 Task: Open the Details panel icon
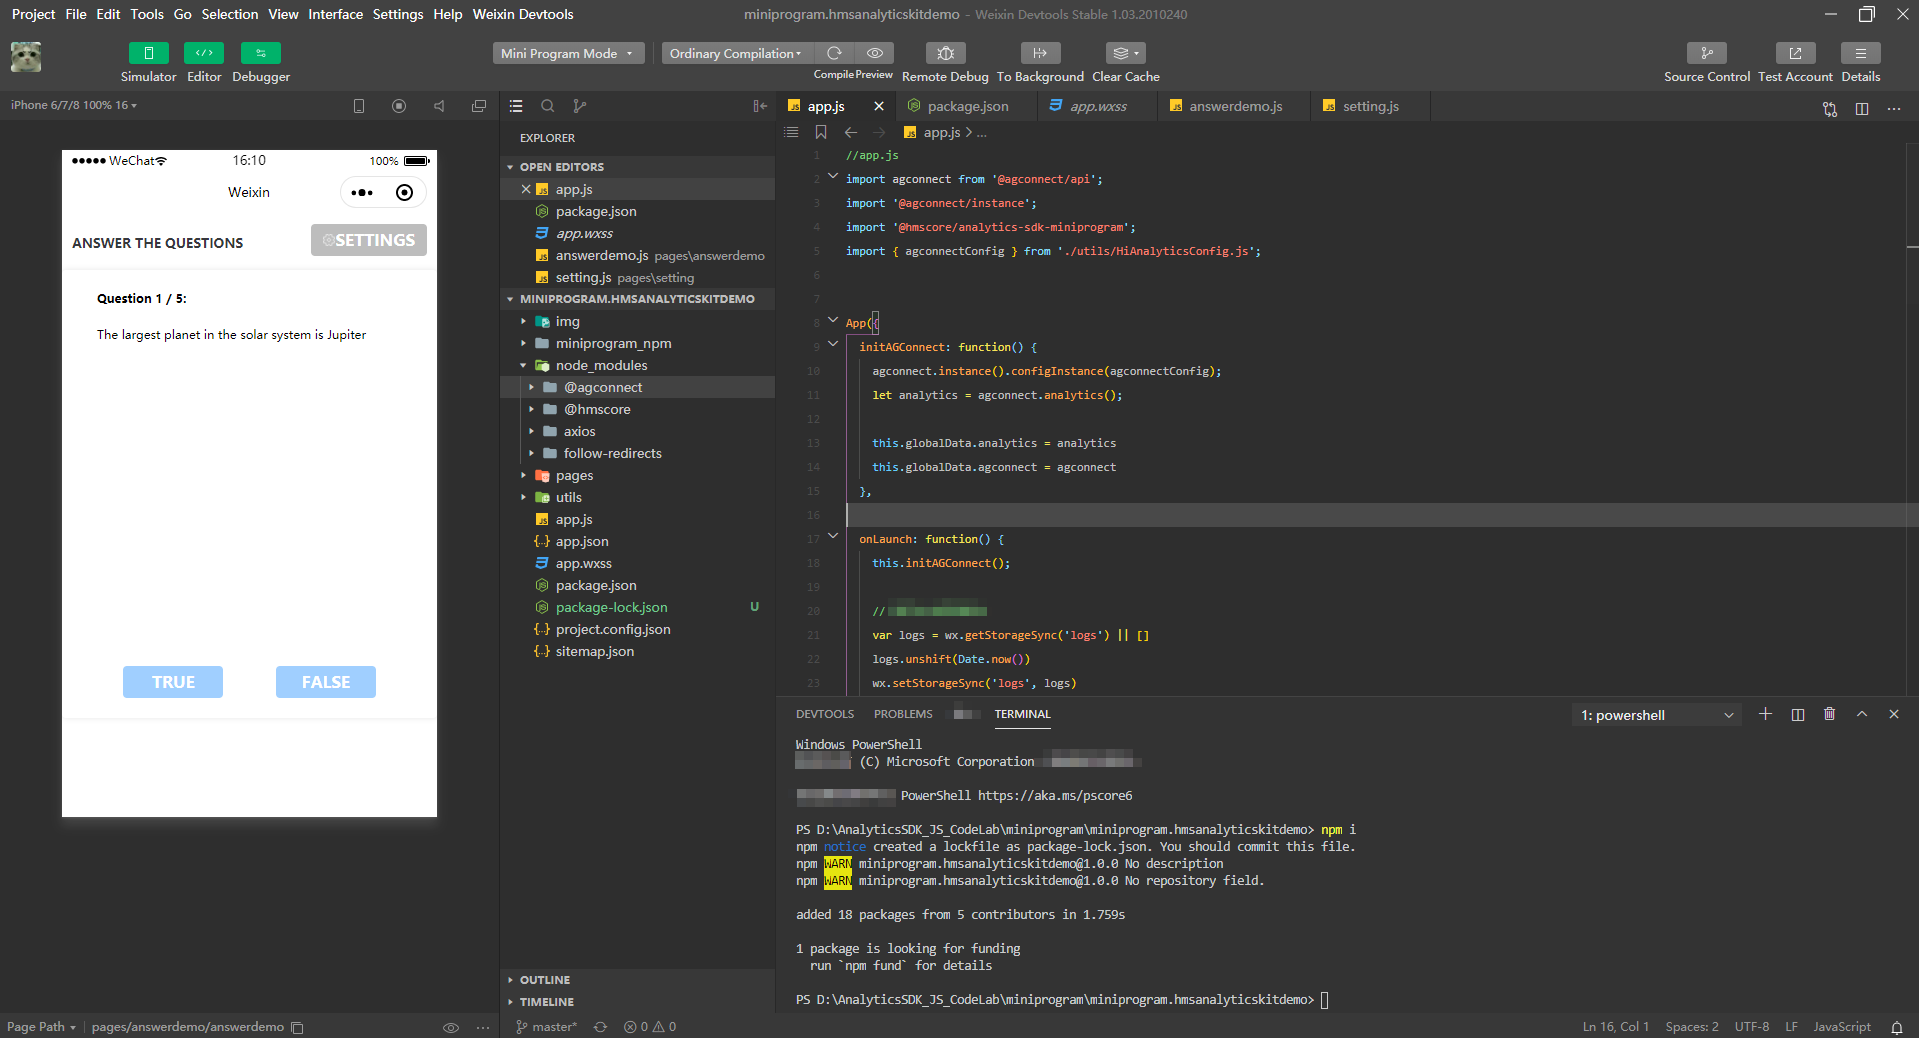point(1860,53)
